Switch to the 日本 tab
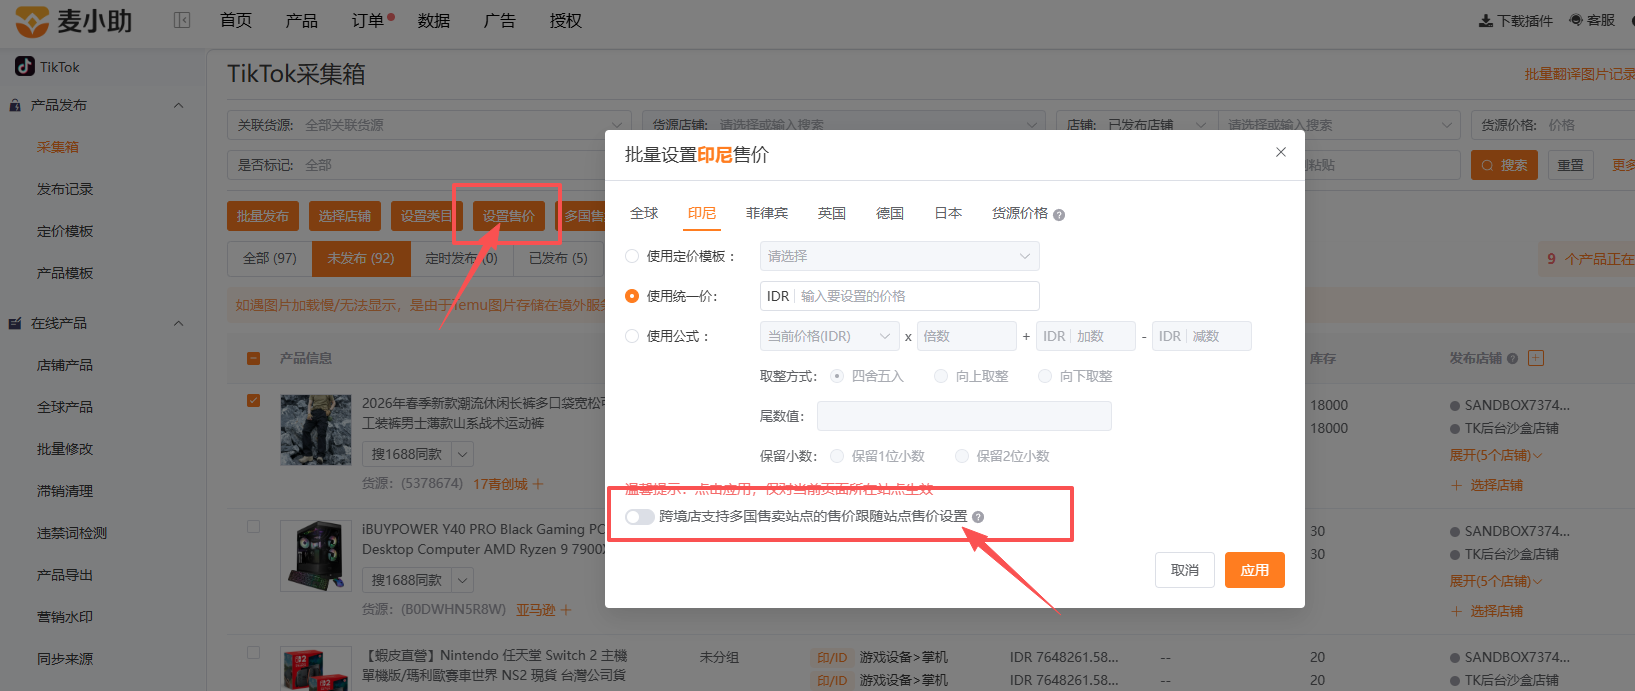This screenshot has width=1635, height=691. (948, 213)
